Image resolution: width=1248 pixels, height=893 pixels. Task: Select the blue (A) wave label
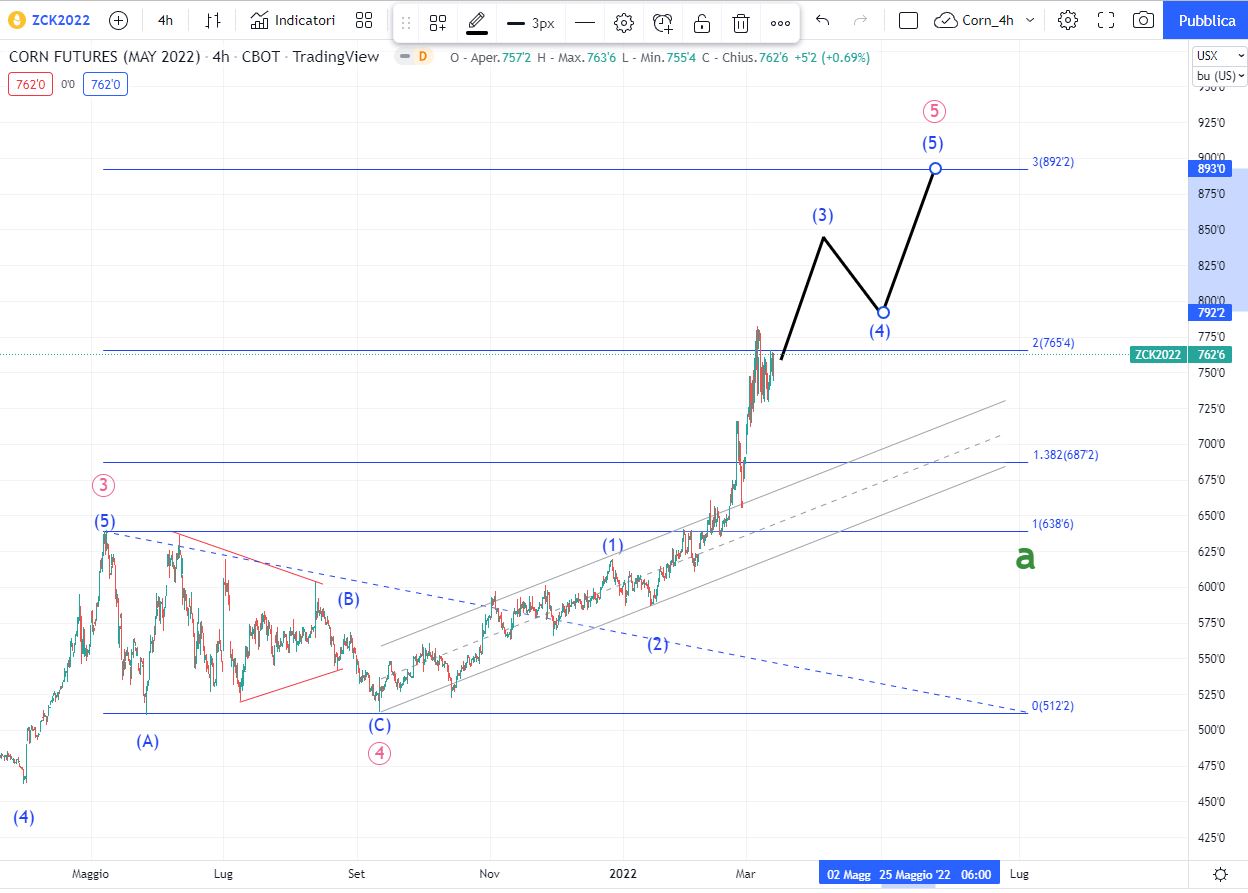click(x=148, y=741)
